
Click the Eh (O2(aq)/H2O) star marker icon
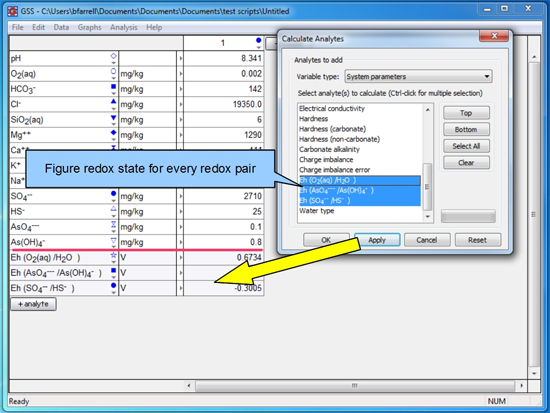[x=113, y=255]
